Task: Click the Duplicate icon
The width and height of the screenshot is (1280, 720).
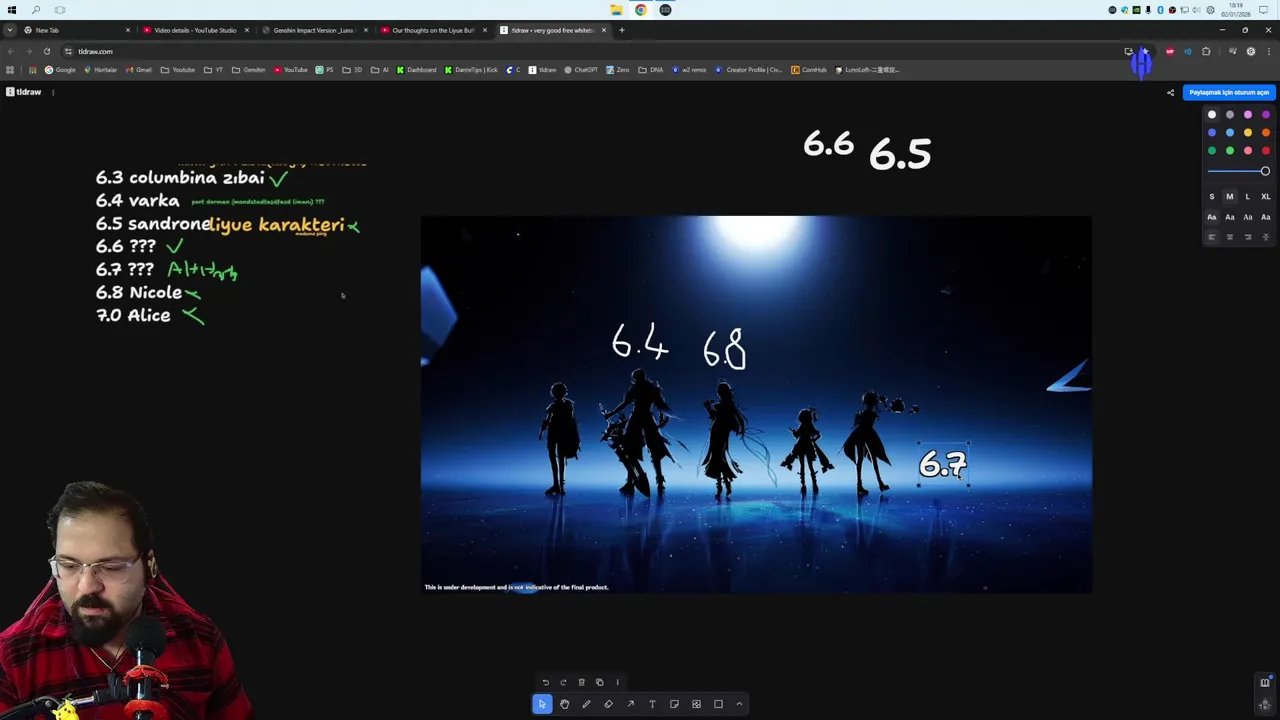Action: point(599,682)
